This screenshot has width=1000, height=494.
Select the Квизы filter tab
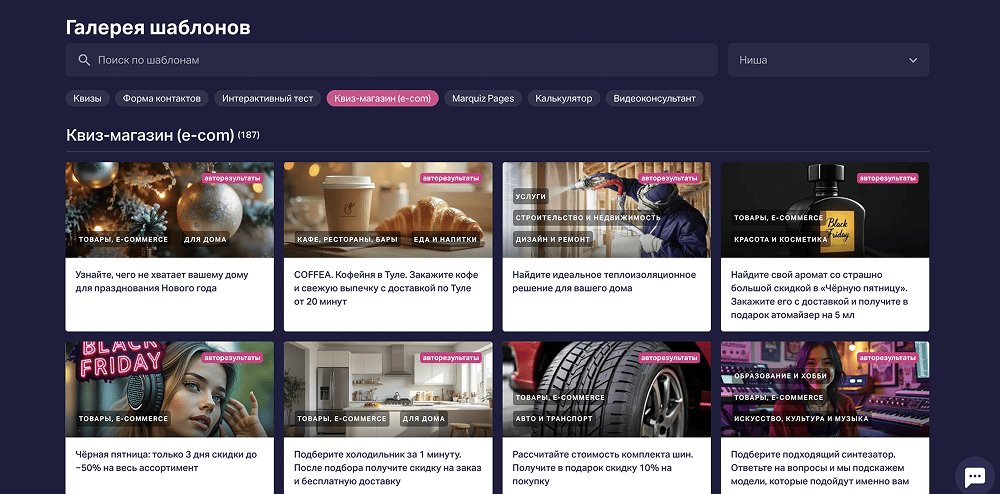[x=87, y=98]
